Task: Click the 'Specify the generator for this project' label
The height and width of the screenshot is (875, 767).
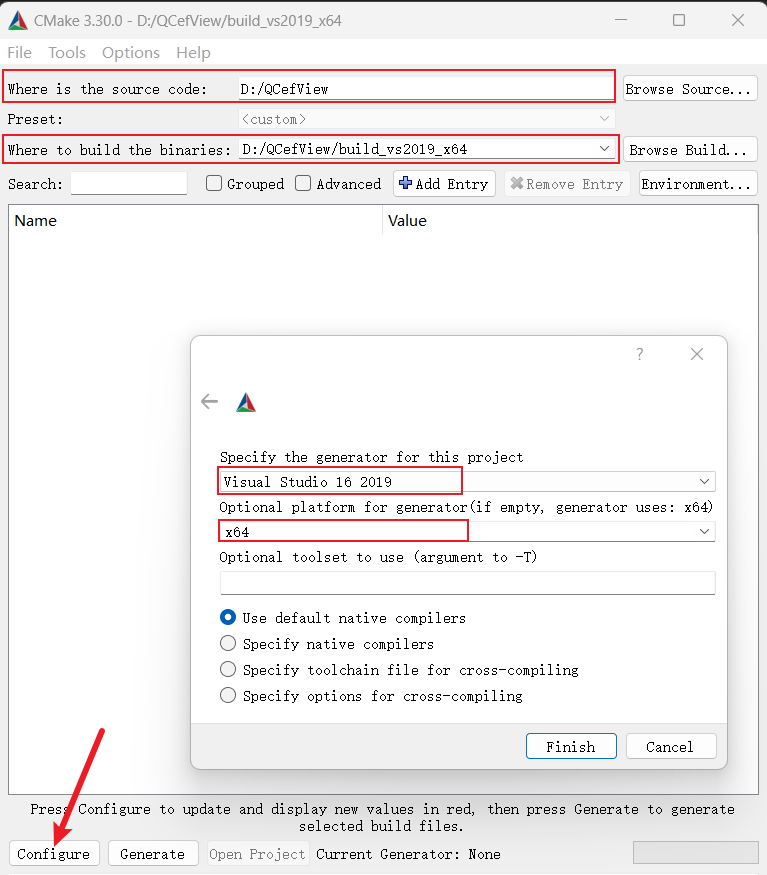Action: pyautogui.click(x=371, y=457)
